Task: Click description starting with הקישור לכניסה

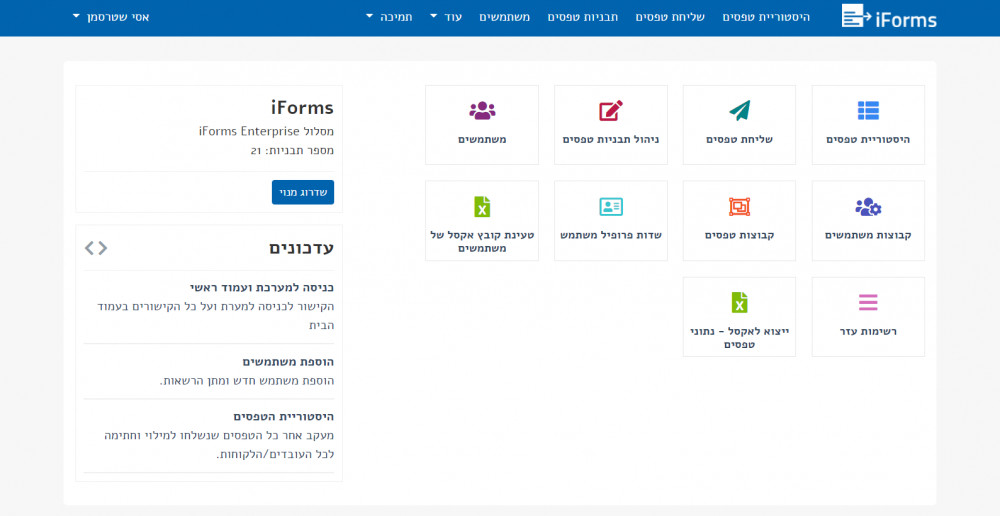Action: (216, 316)
